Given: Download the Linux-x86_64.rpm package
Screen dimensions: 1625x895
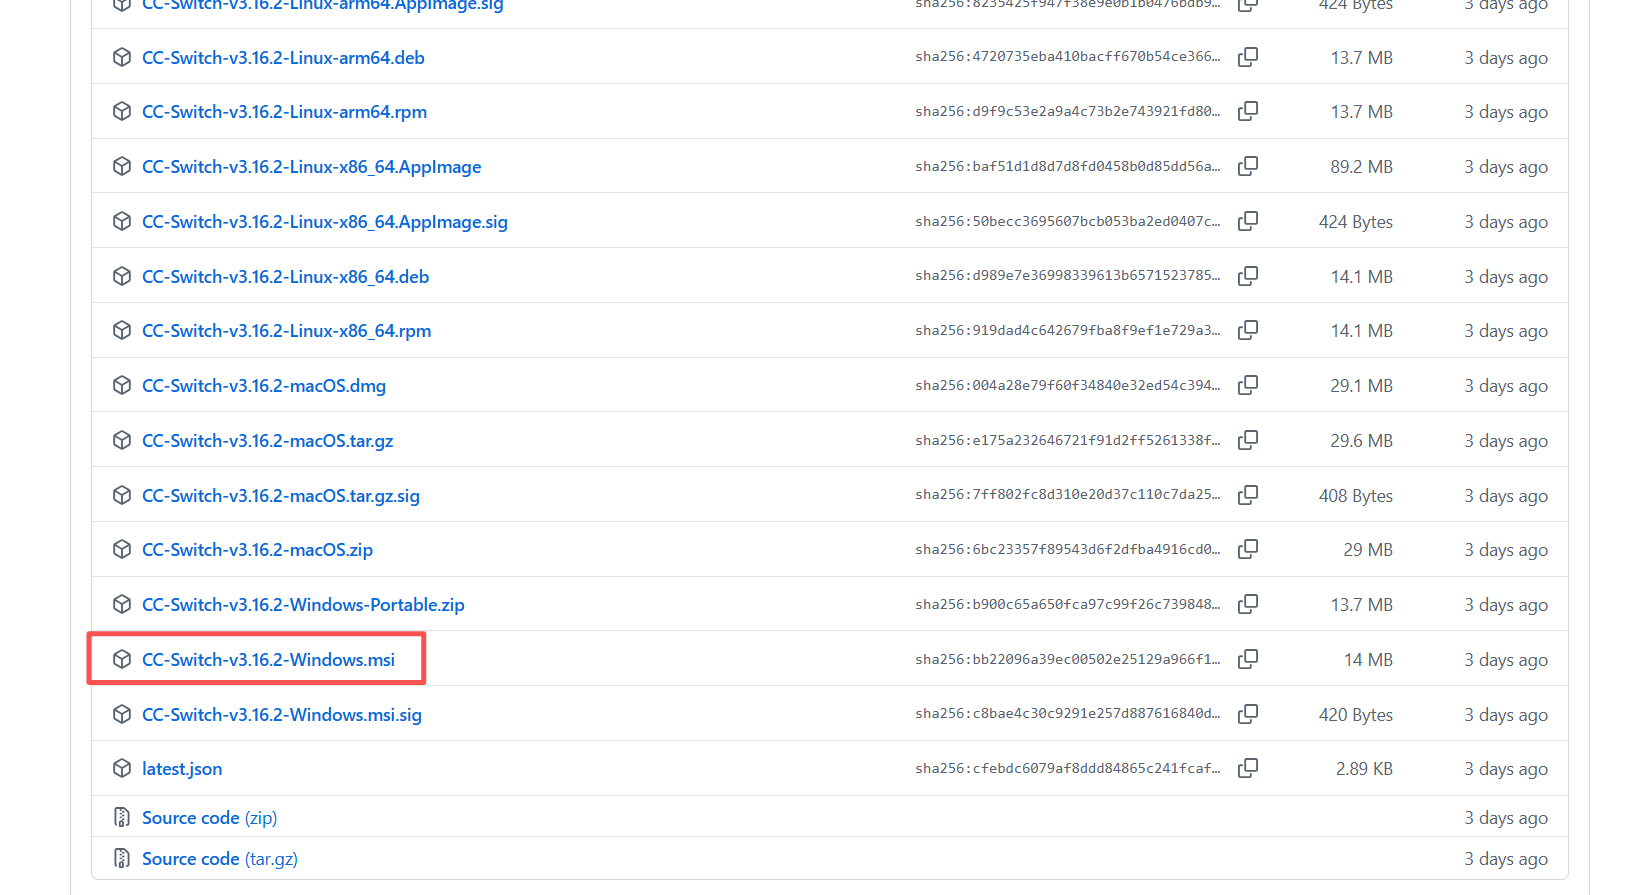Looking at the screenshot, I should [x=286, y=331].
